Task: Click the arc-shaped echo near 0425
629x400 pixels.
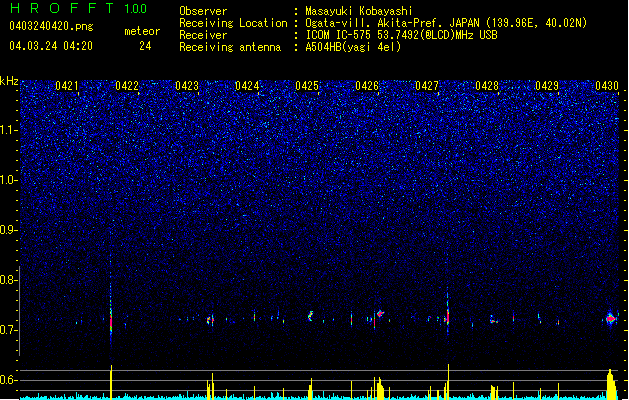Action: click(x=310, y=316)
